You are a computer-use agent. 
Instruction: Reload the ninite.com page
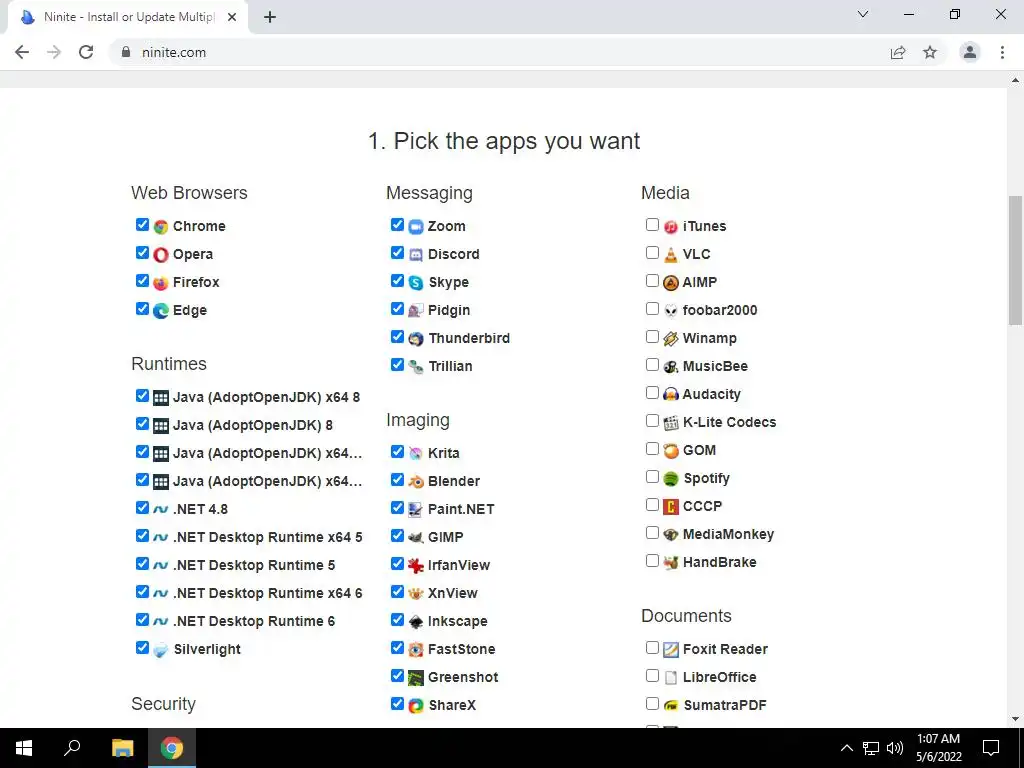(x=86, y=52)
